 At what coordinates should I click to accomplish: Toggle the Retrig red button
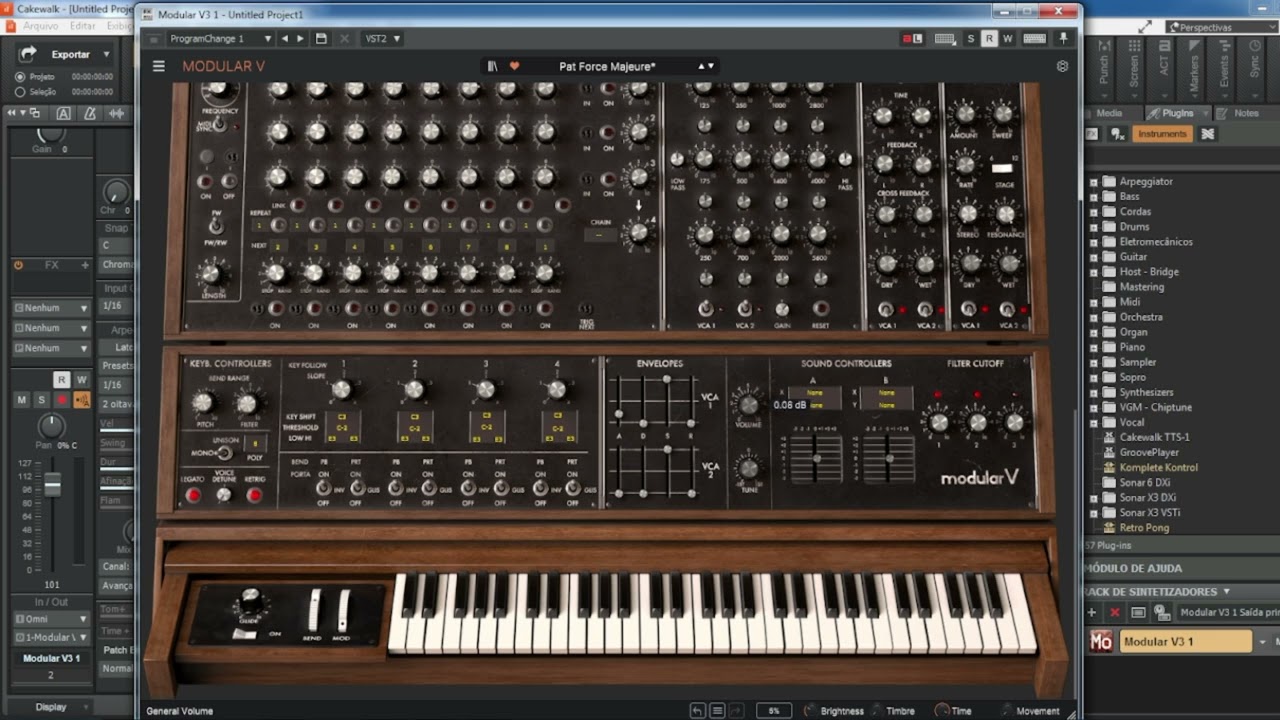(x=255, y=495)
